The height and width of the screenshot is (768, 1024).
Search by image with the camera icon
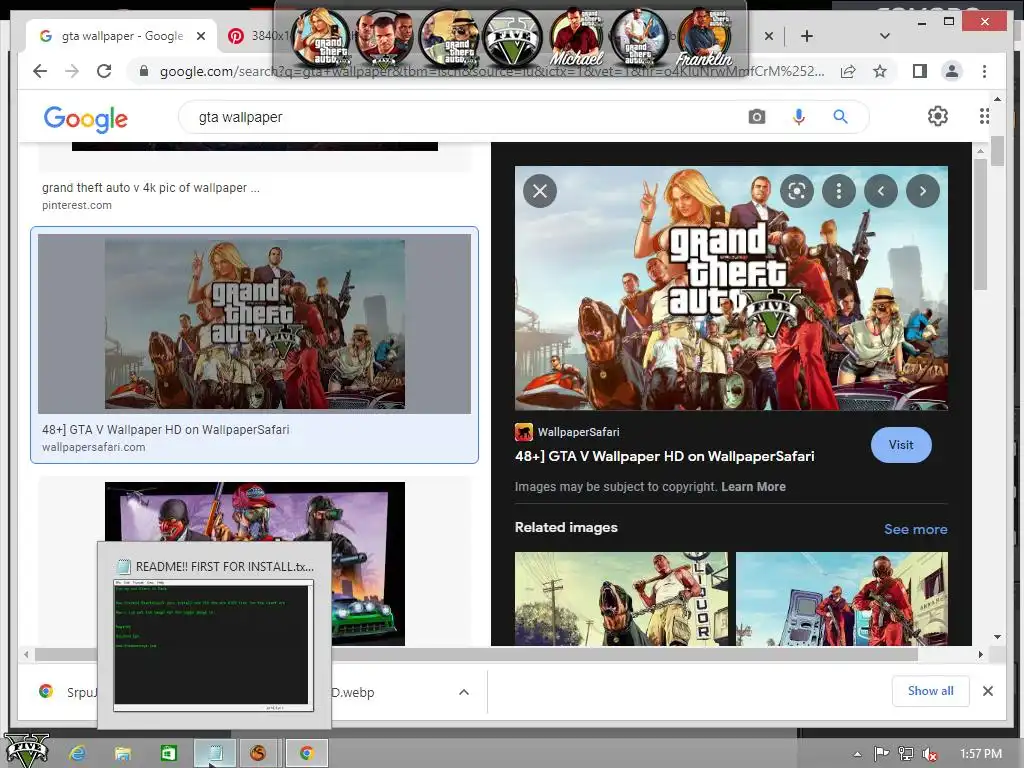[756, 117]
